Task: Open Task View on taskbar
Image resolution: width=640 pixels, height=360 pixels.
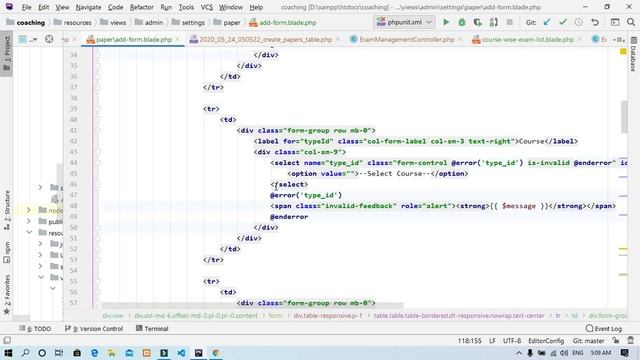Action: (59, 353)
